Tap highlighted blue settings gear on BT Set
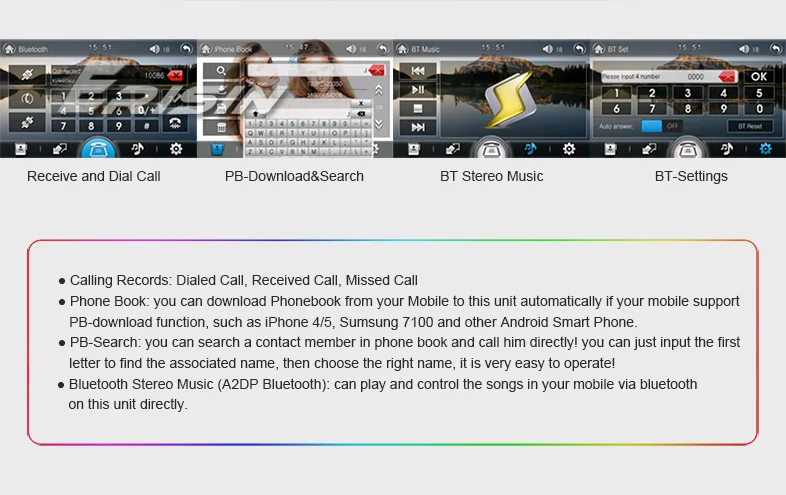 pos(765,149)
